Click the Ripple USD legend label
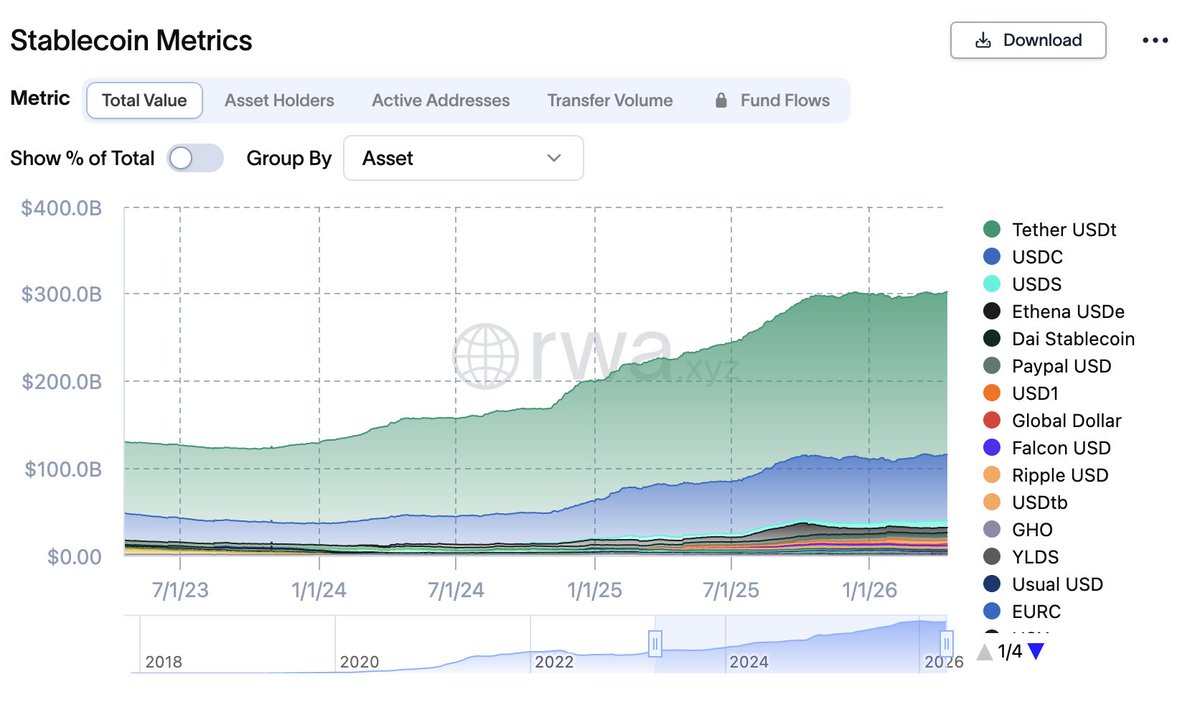Image resolution: width=1200 pixels, height=702 pixels. 1060,475
